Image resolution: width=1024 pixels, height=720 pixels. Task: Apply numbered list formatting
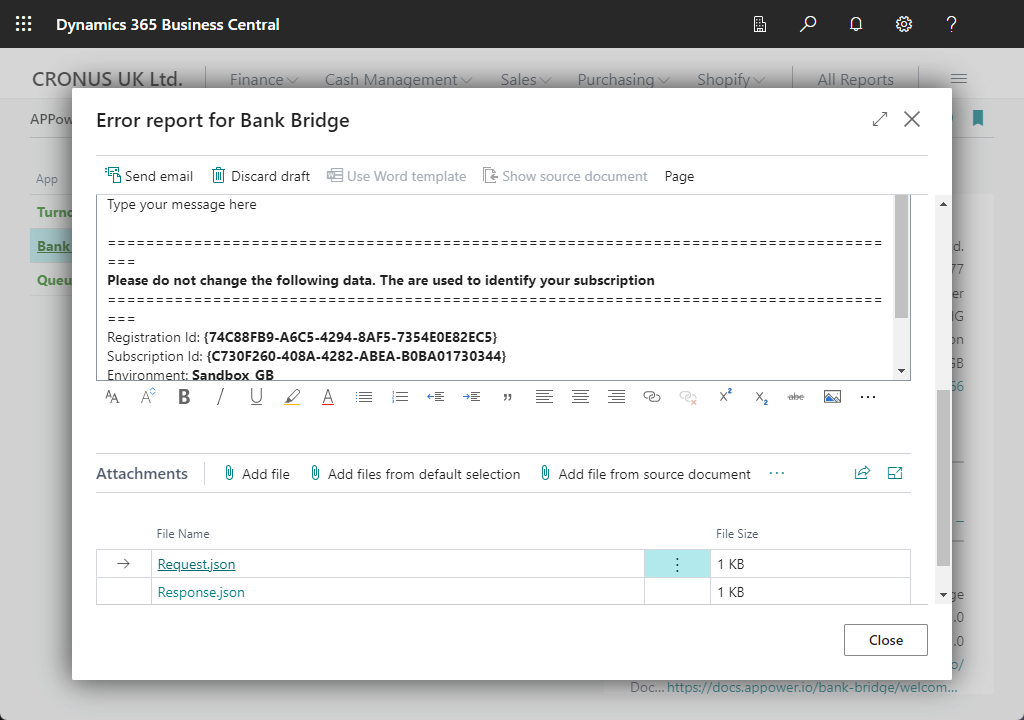pos(400,397)
